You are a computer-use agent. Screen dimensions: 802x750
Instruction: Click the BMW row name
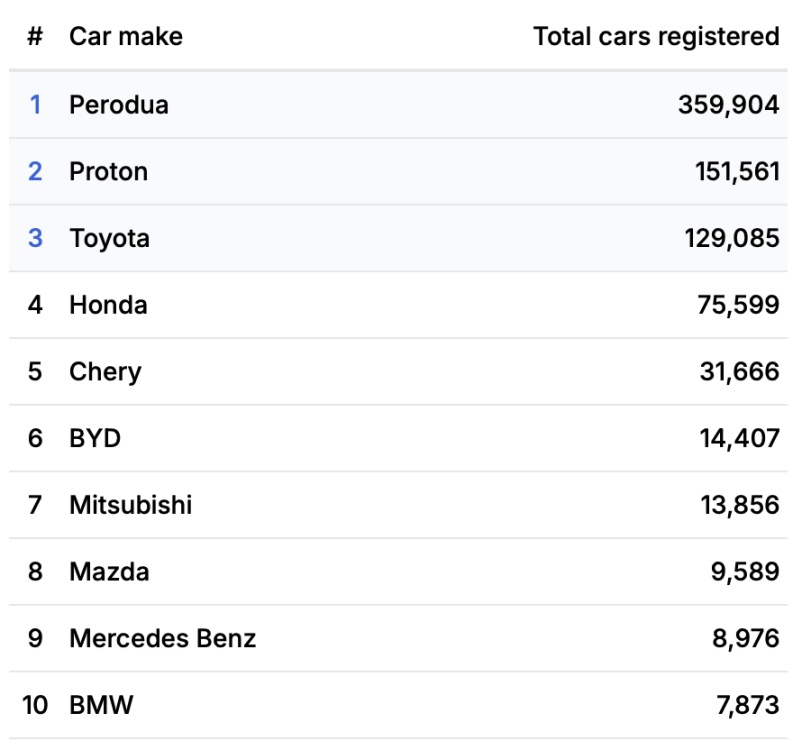click(x=101, y=705)
